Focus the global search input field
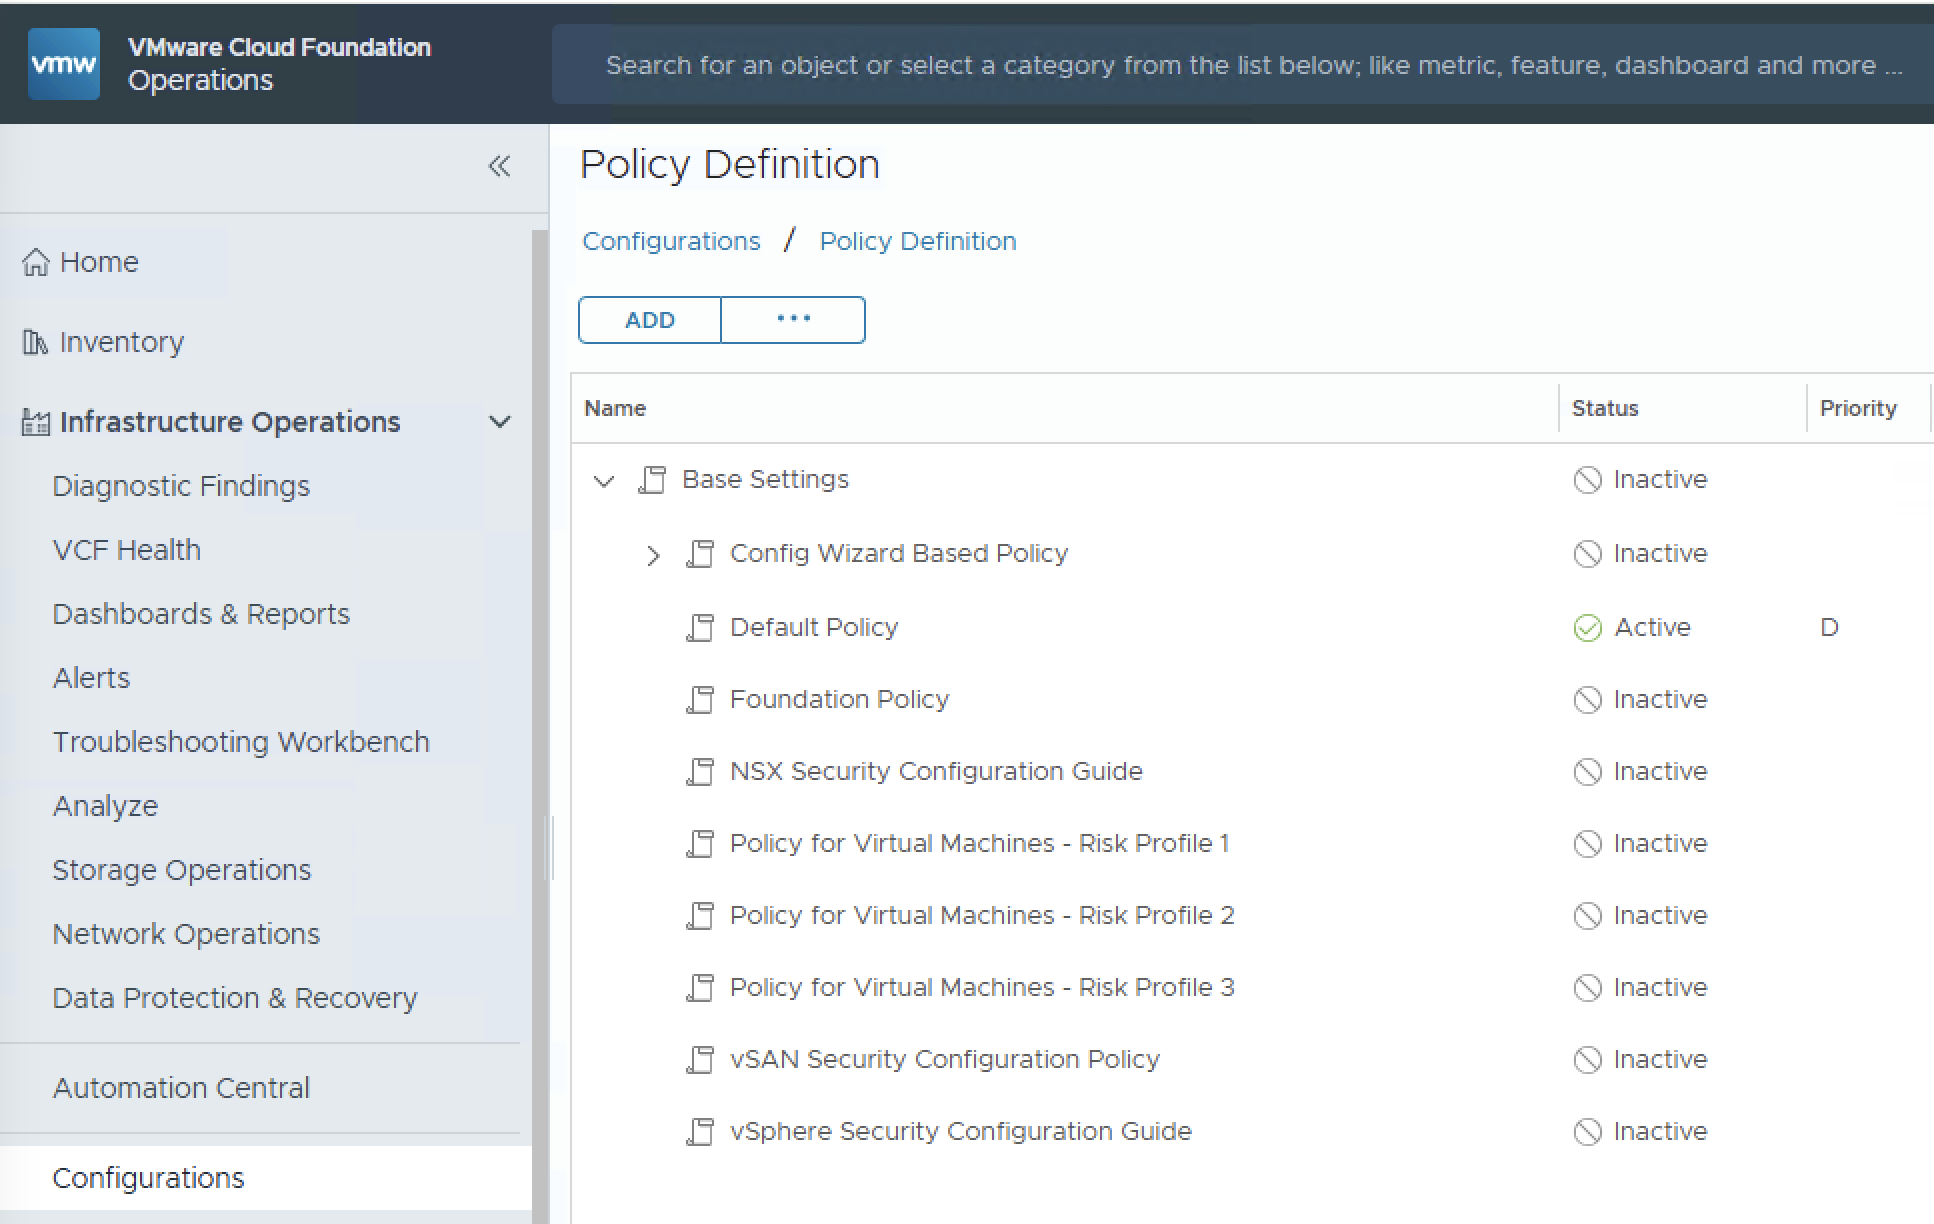This screenshot has height=1224, width=1934. [1240, 65]
